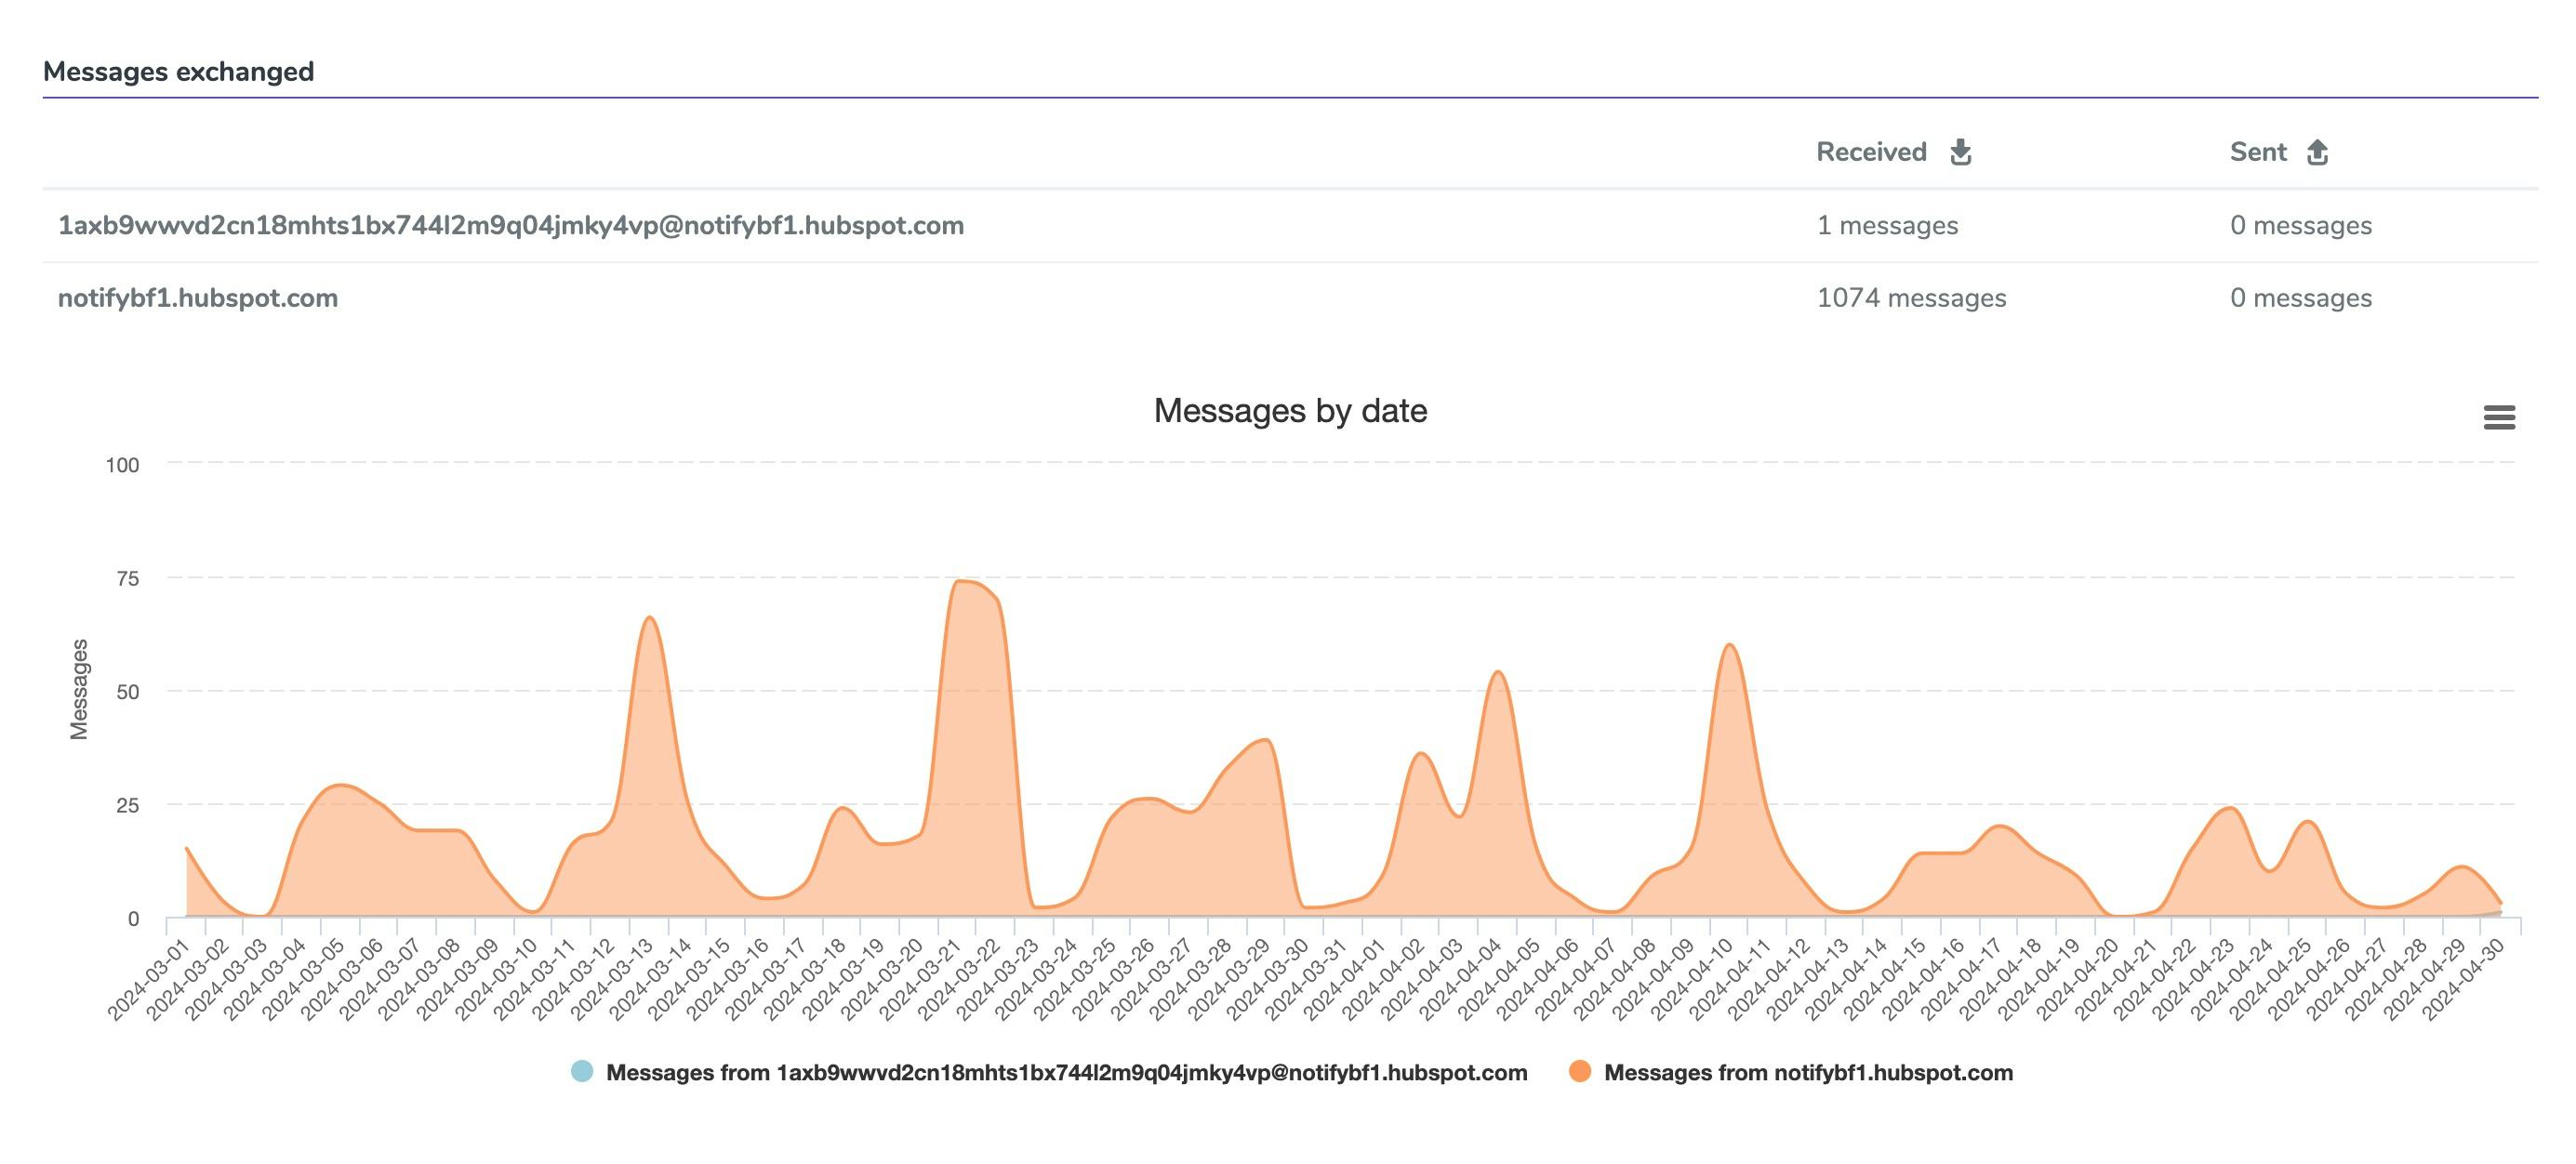The width and height of the screenshot is (2576, 1164).
Task: Click the 50 y-axis tick label
Action: [128, 692]
